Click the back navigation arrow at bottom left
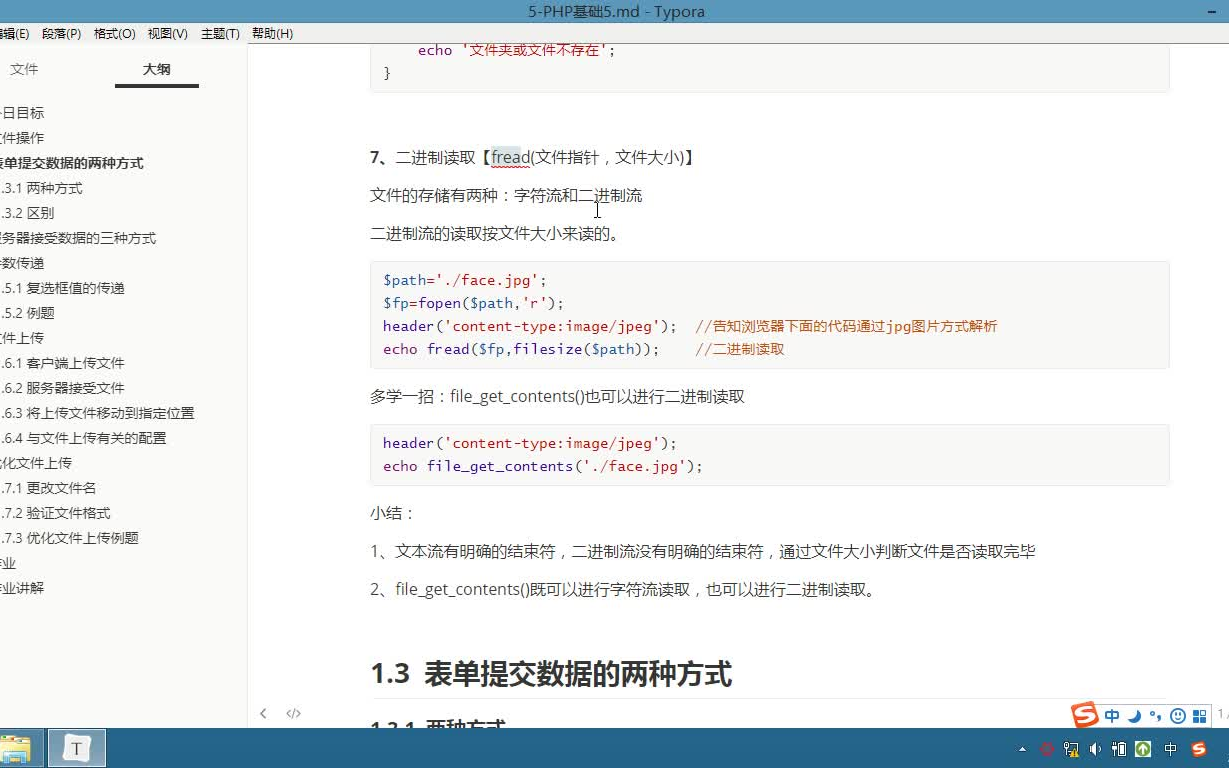This screenshot has width=1229, height=768. [263, 713]
